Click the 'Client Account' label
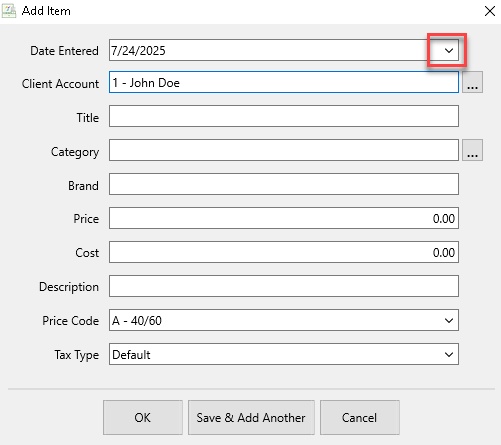 point(60,83)
